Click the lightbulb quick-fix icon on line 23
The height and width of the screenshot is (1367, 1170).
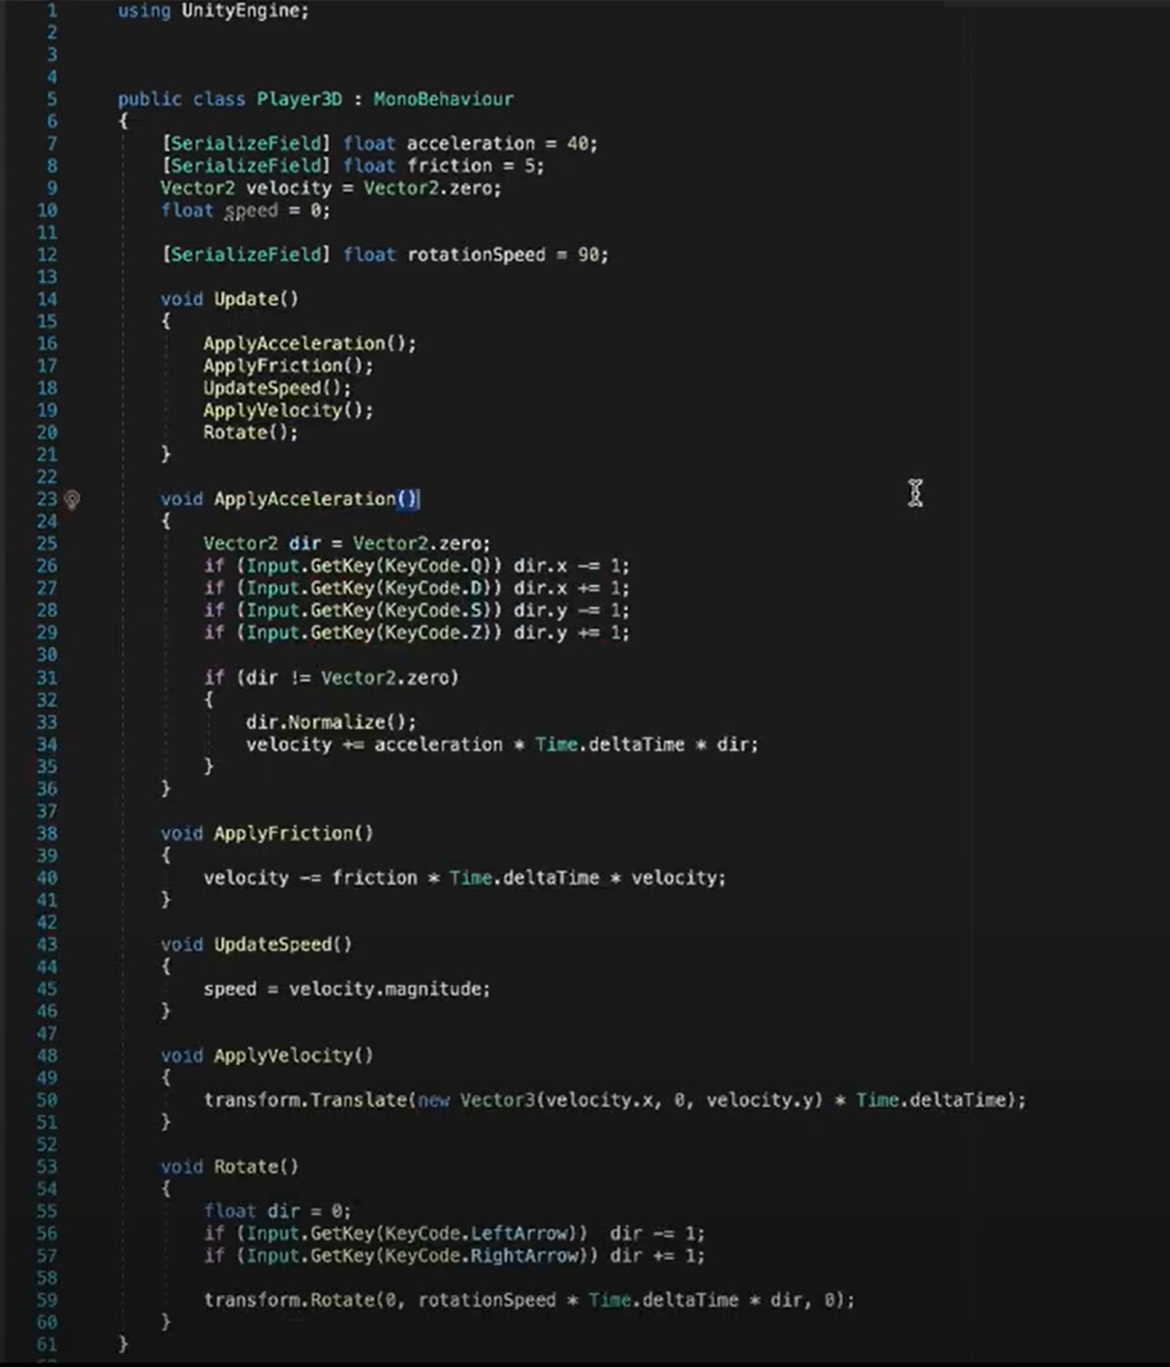tap(71, 500)
